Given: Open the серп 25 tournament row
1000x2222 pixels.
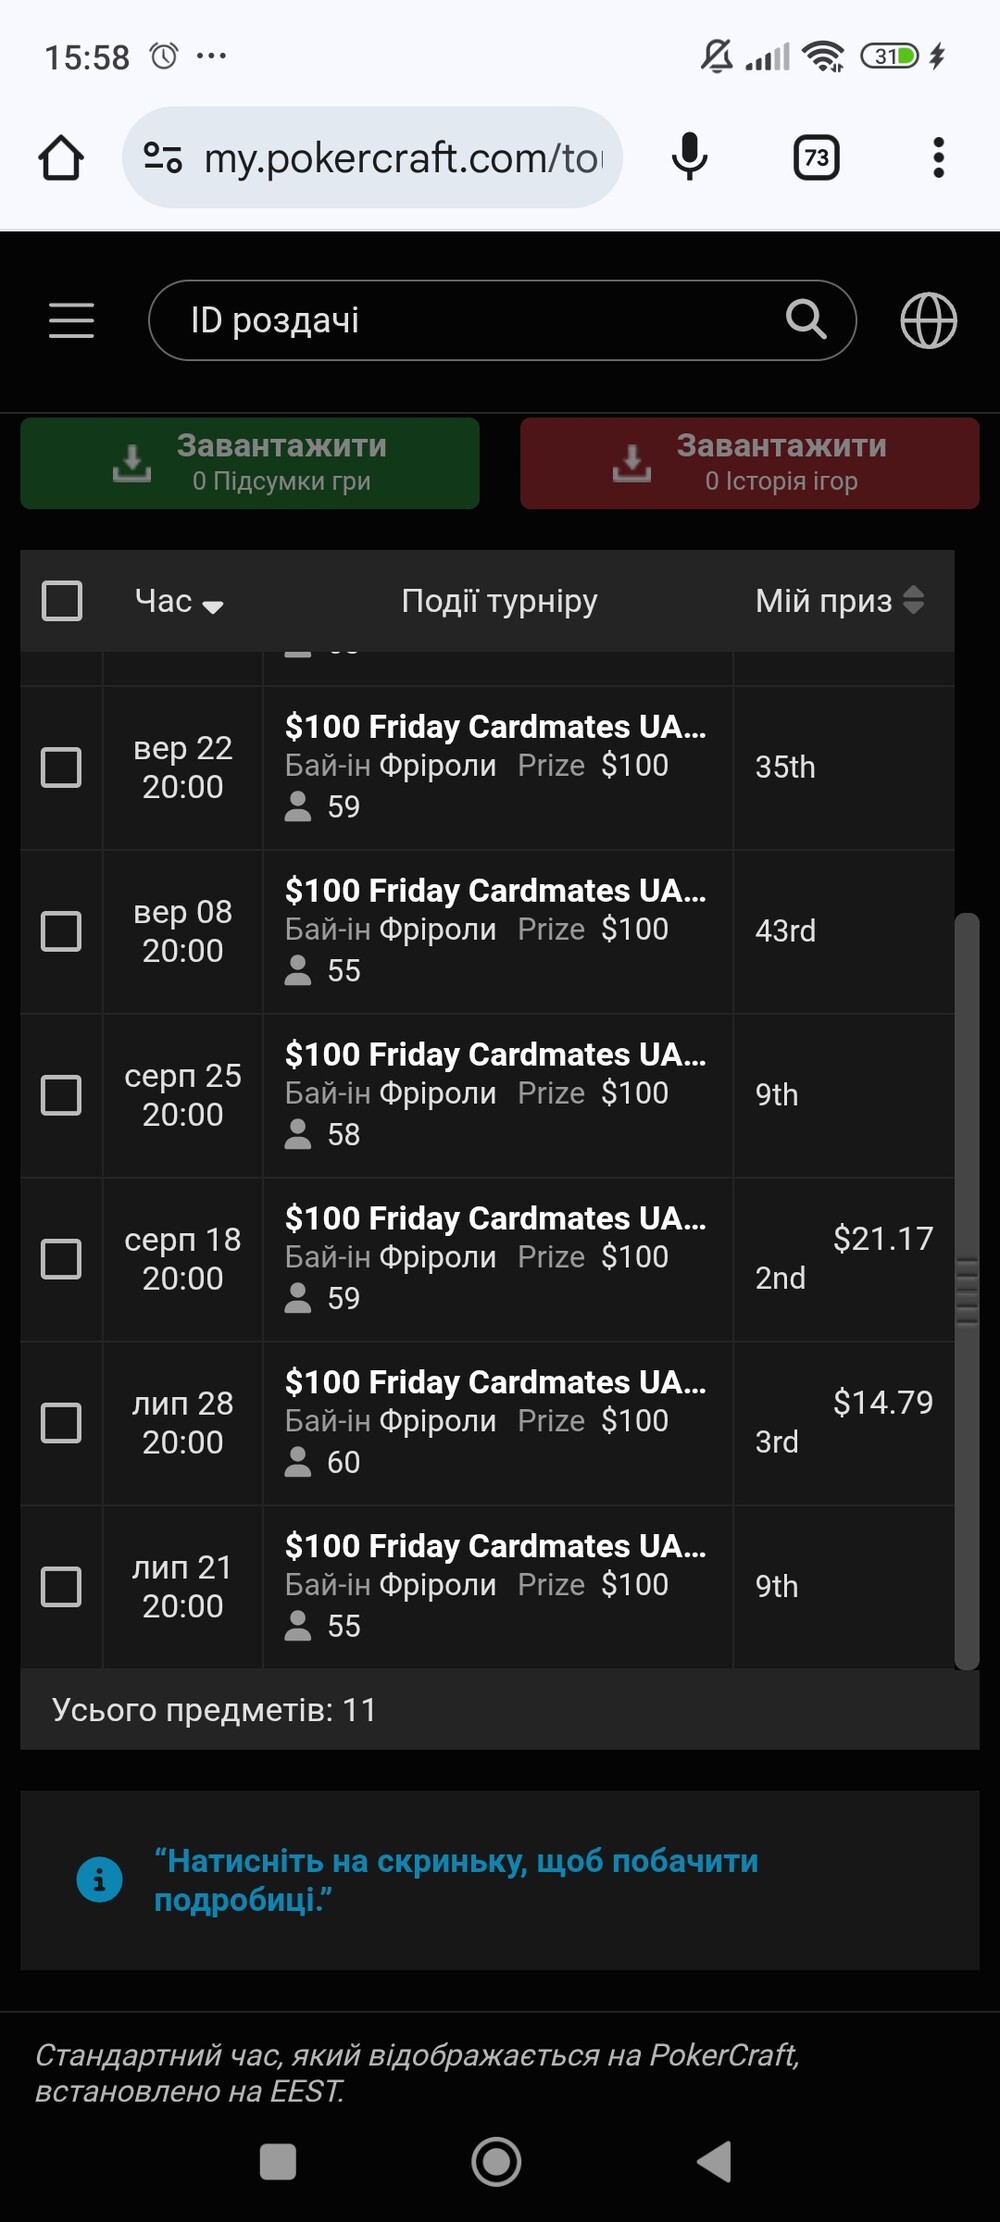Looking at the screenshot, I should coord(495,1094).
